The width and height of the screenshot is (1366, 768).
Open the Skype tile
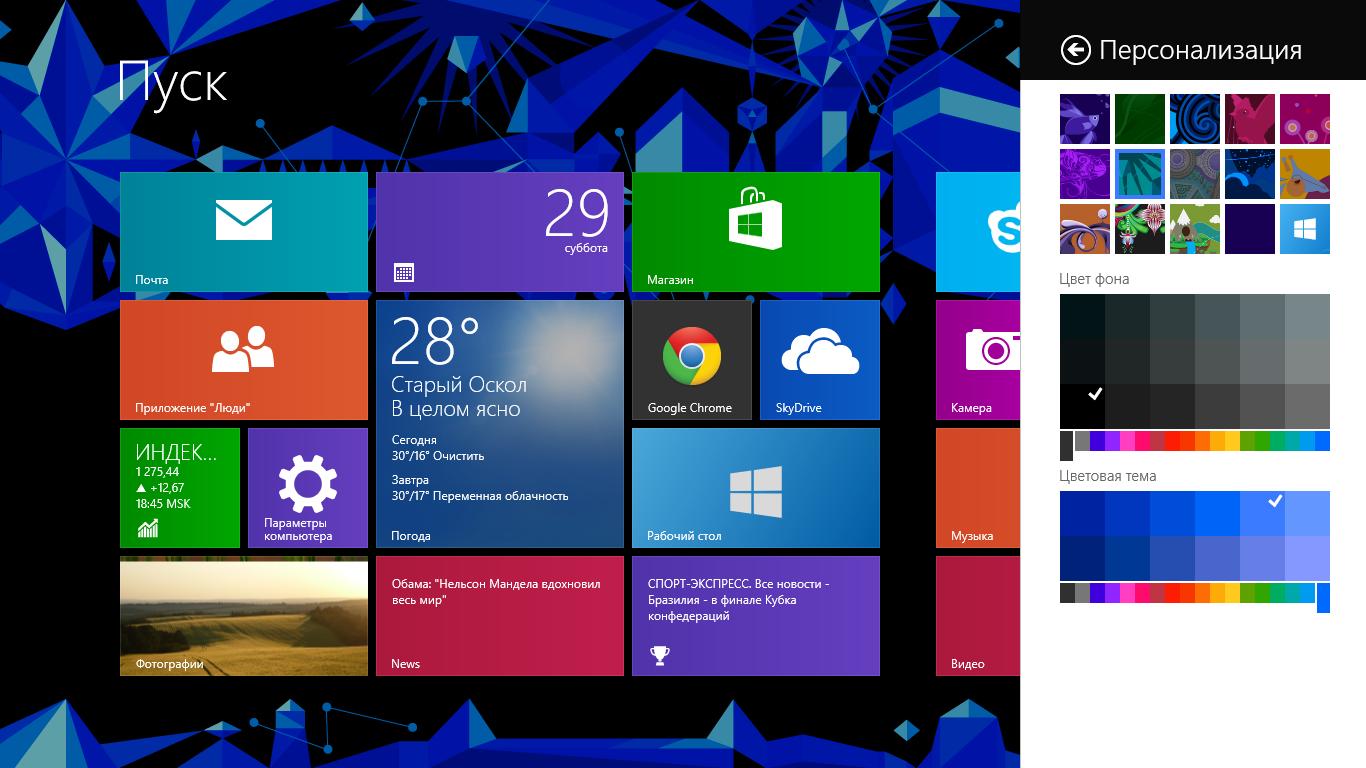click(x=978, y=232)
